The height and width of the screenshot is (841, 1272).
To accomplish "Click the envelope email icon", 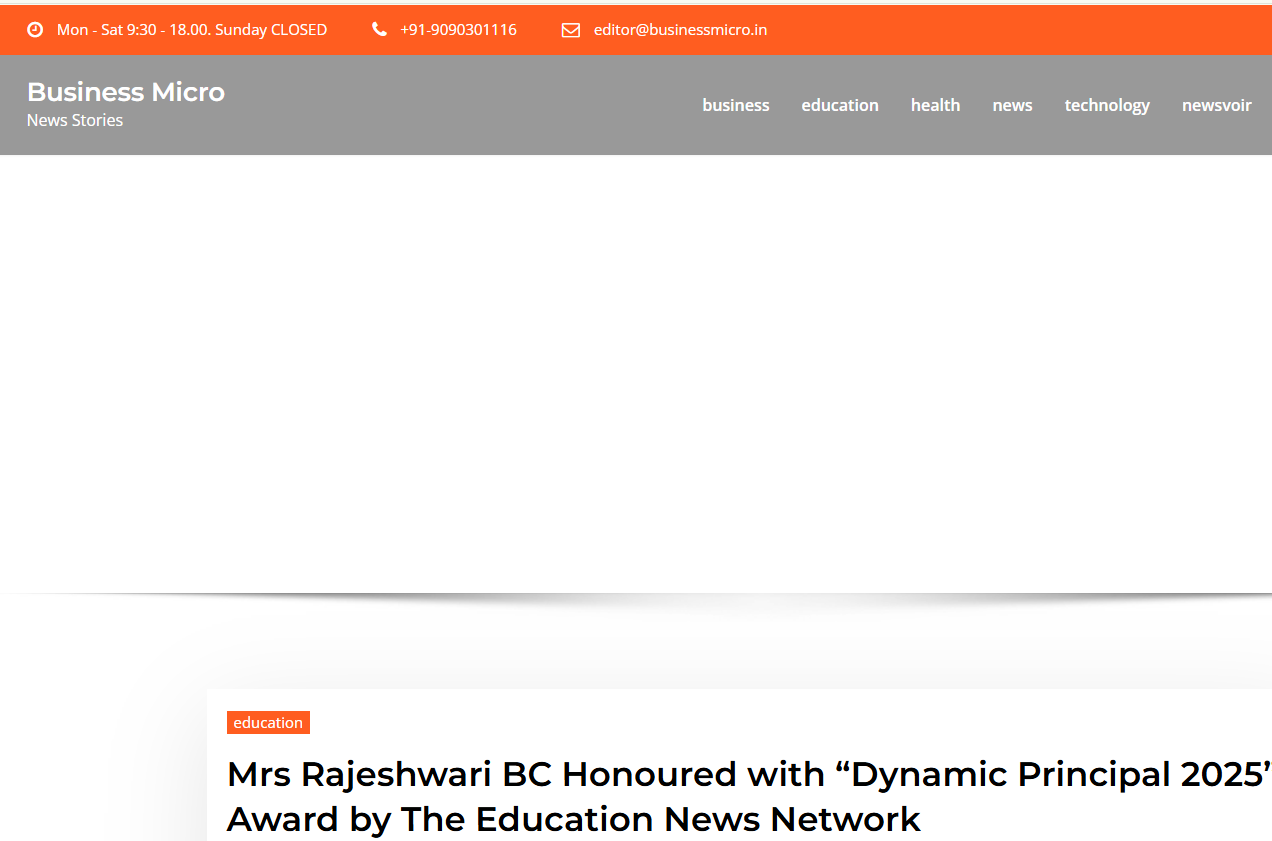I will pyautogui.click(x=571, y=30).
